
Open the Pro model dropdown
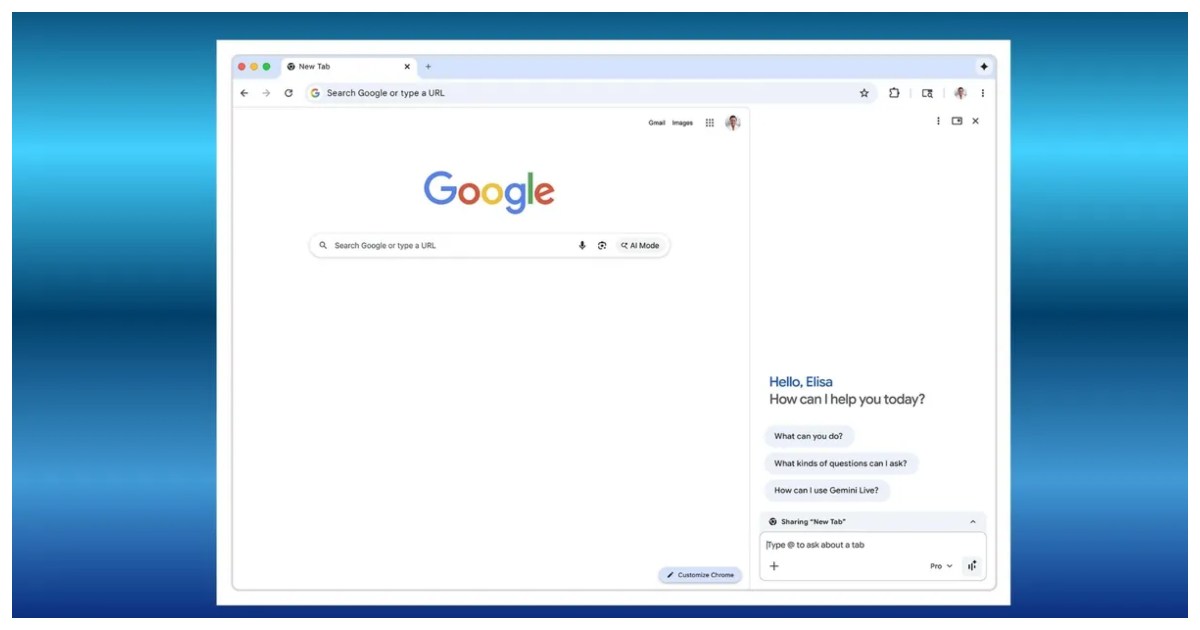click(941, 566)
